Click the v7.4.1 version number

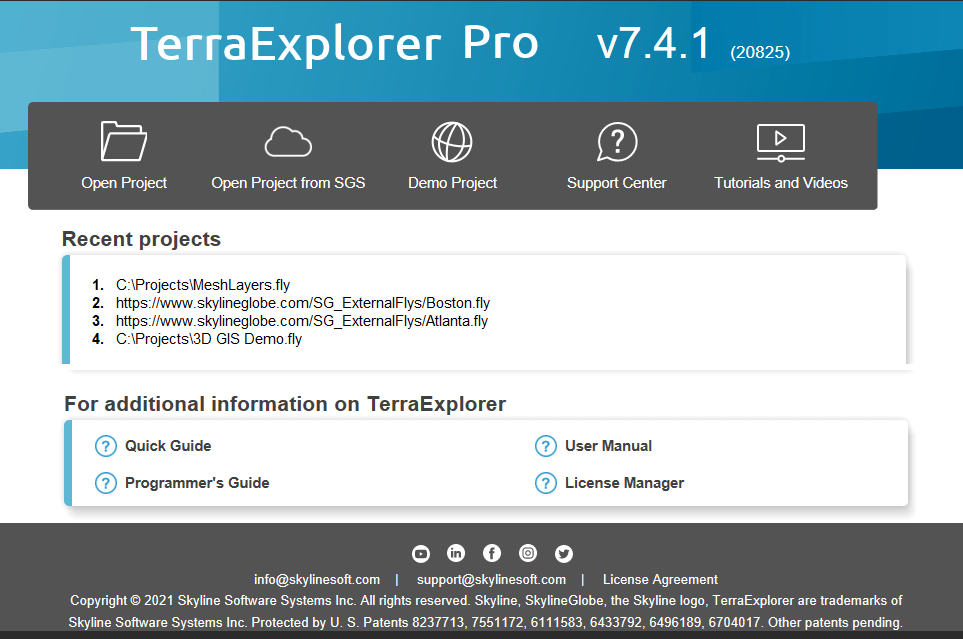[x=653, y=44]
